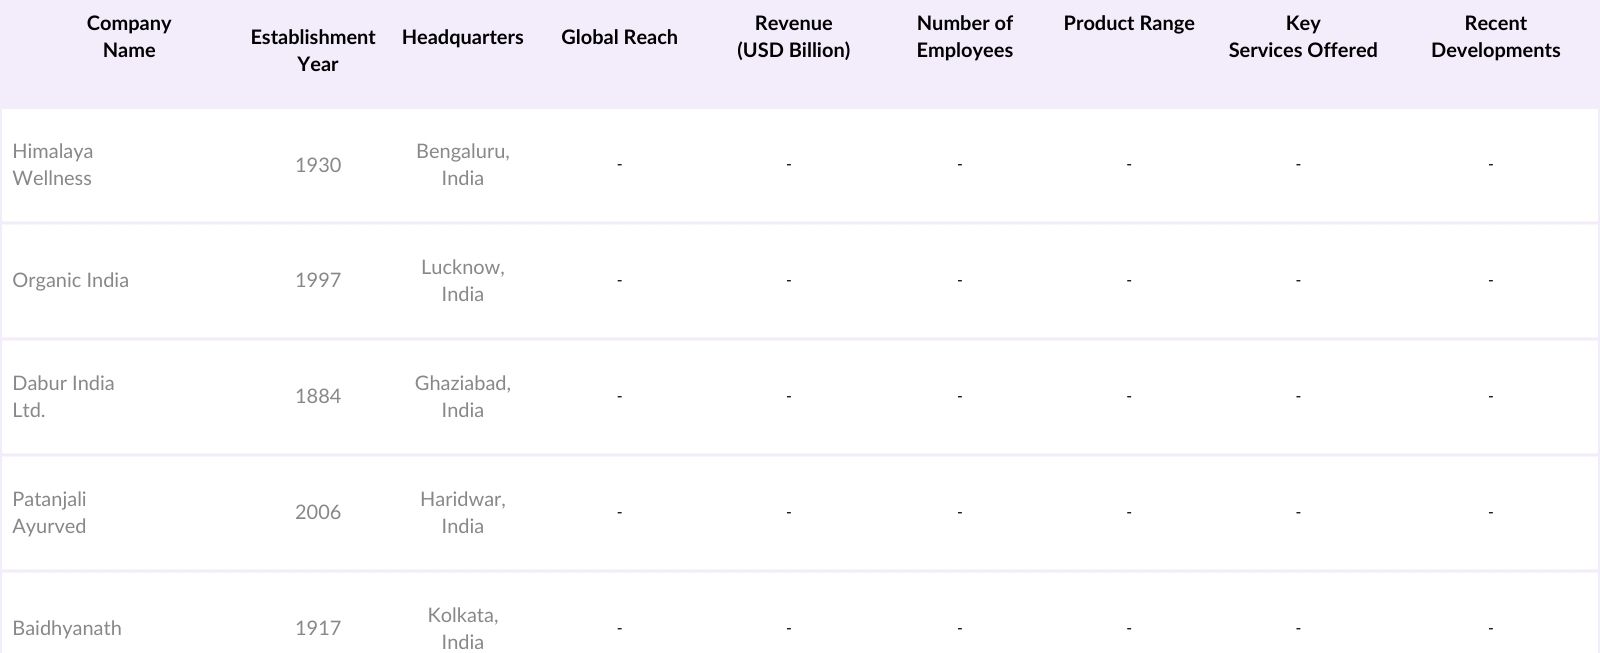Select the Number of Employees header
Viewport: 1600px width, 653px height.
click(x=964, y=37)
